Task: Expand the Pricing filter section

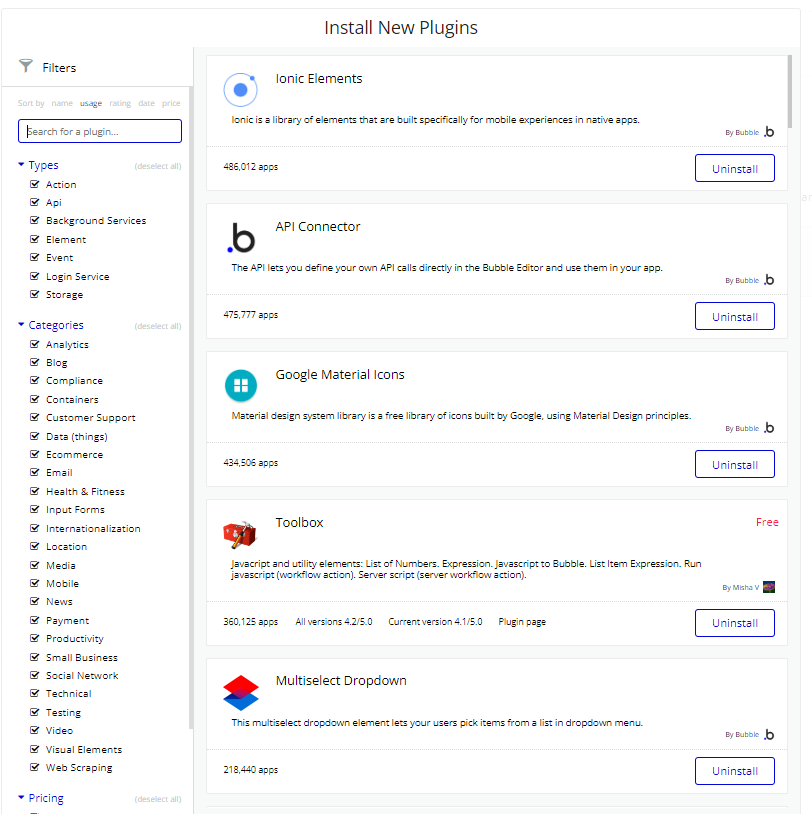Action: [x=21, y=799]
